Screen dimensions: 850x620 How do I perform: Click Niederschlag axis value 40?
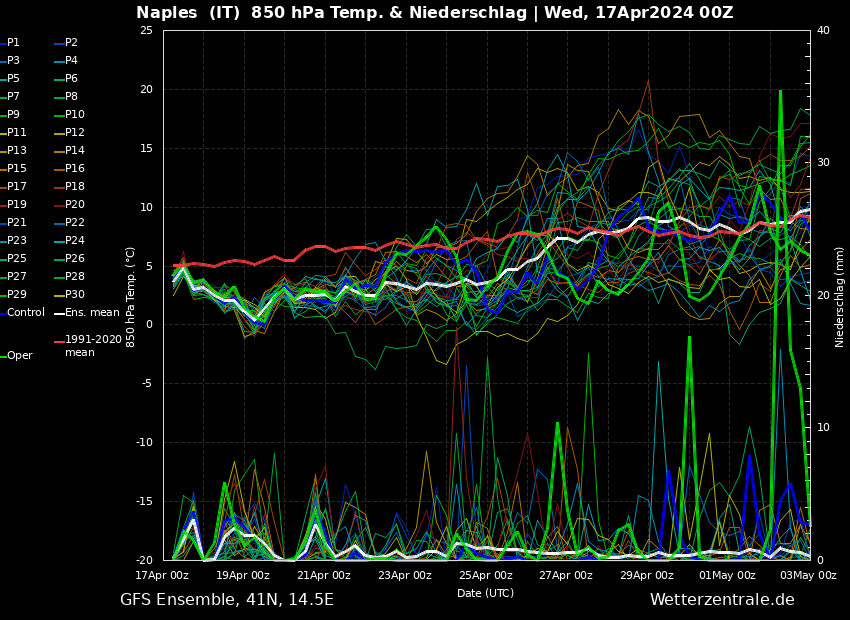pos(823,30)
